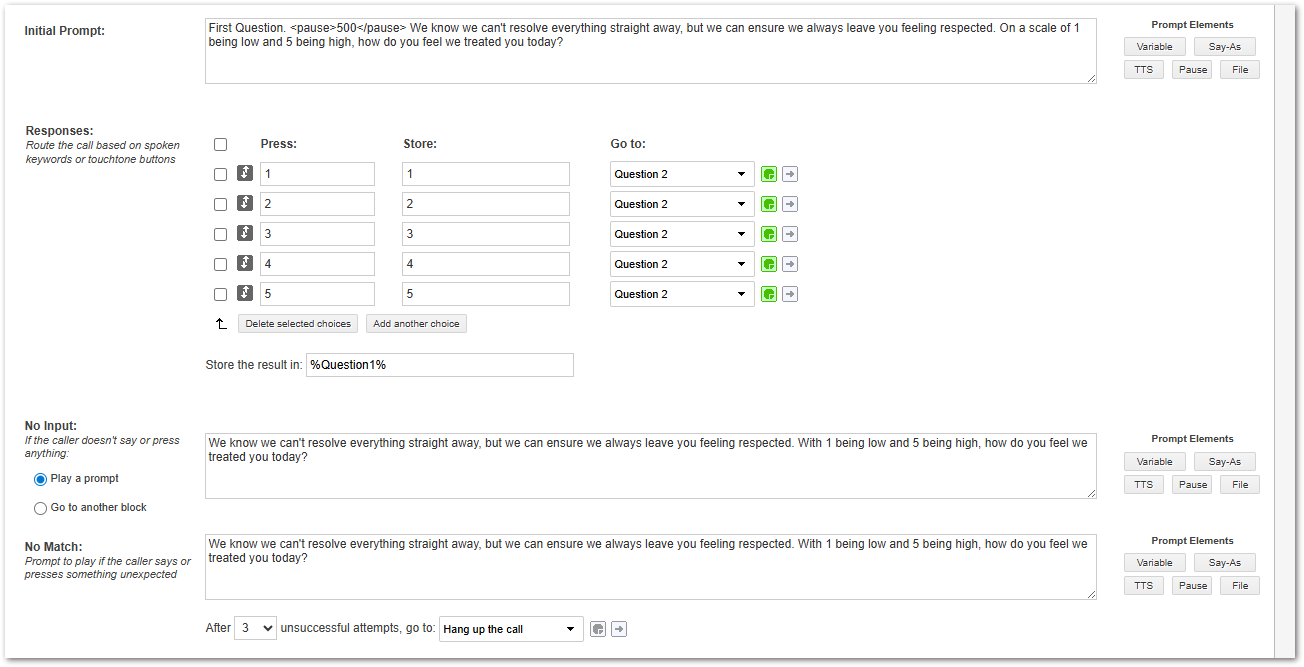The height and width of the screenshot is (667, 1304).
Task: Expand the unsuccessful attempts count dropdown
Action: click(255, 629)
